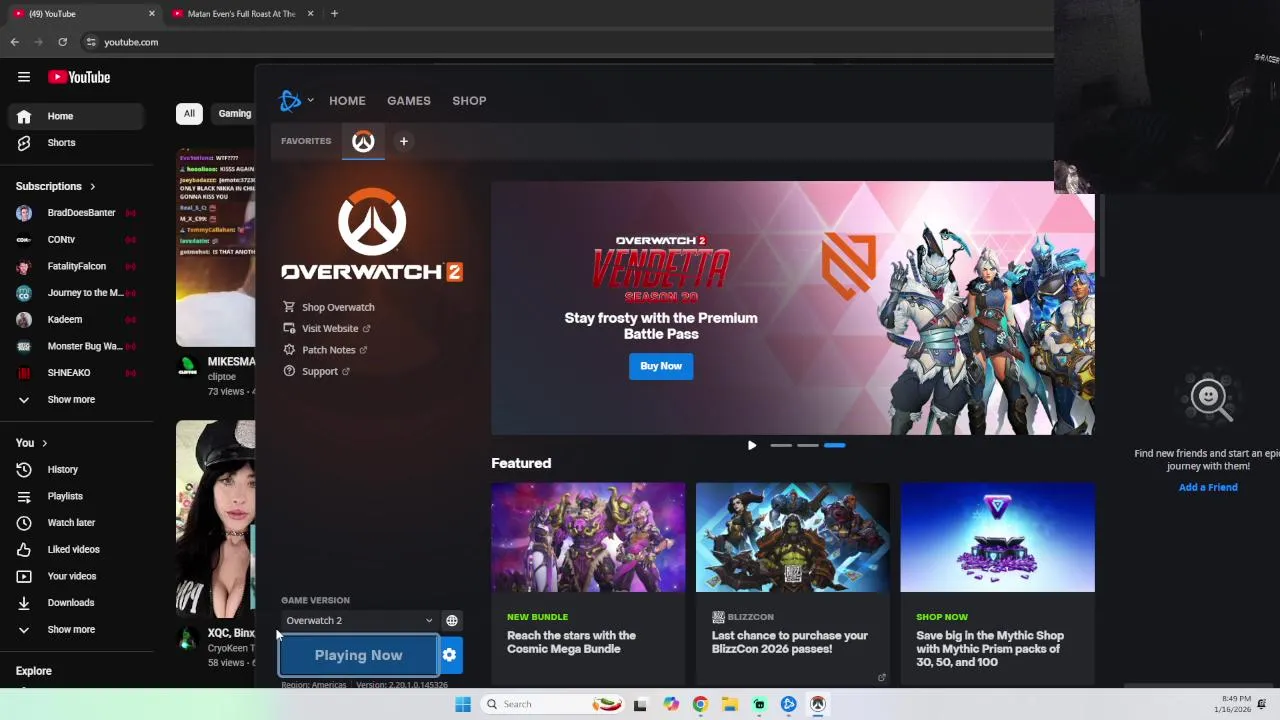Open FatalityFalcon subscription channel
This screenshot has height=720, width=1280.
pyautogui.click(x=76, y=266)
